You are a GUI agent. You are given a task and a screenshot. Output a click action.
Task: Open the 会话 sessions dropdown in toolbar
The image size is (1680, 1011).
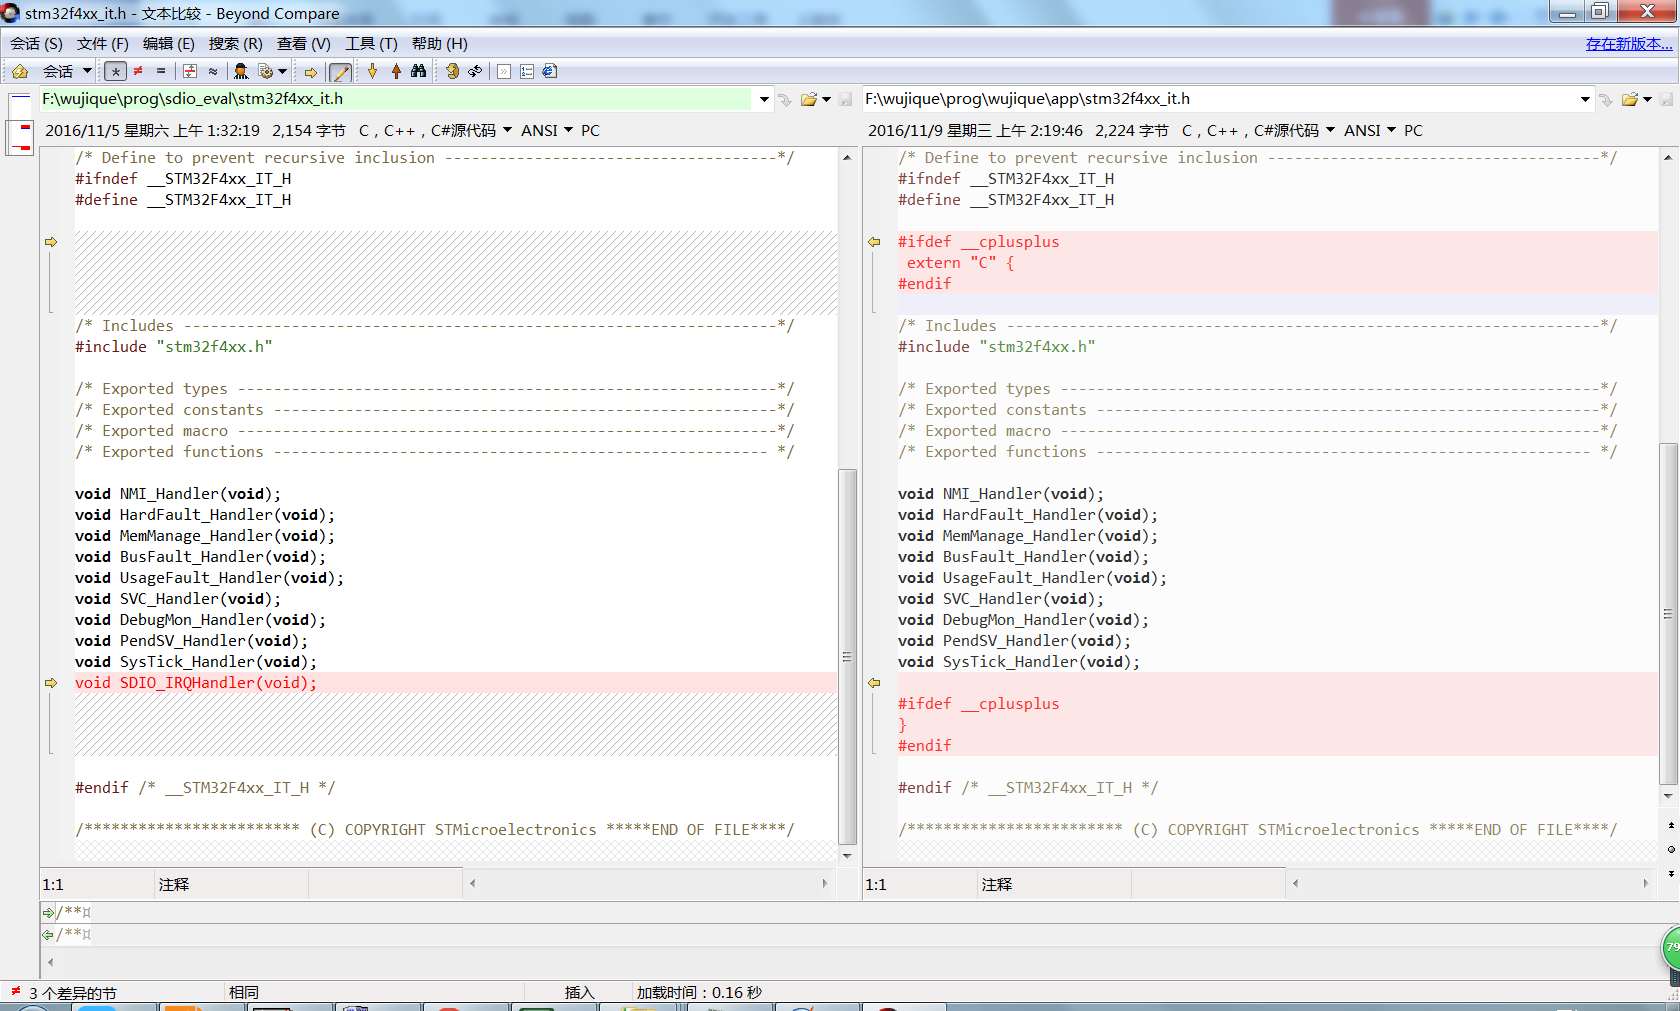[67, 71]
